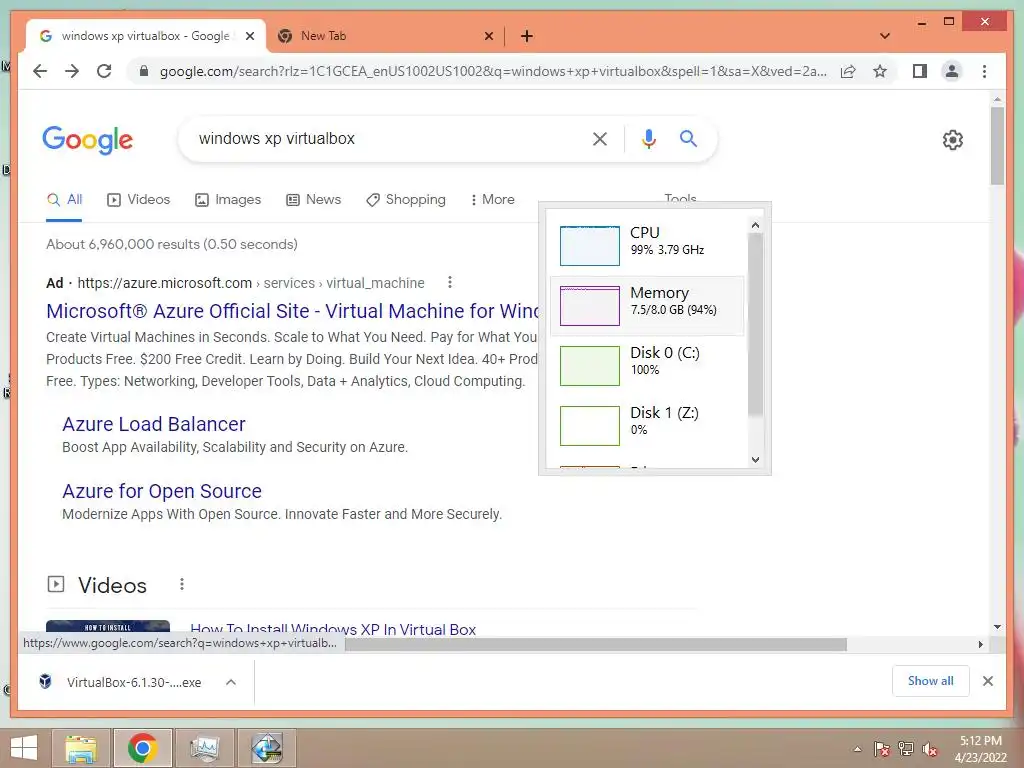Click the Videos section heading icon

tap(56, 584)
